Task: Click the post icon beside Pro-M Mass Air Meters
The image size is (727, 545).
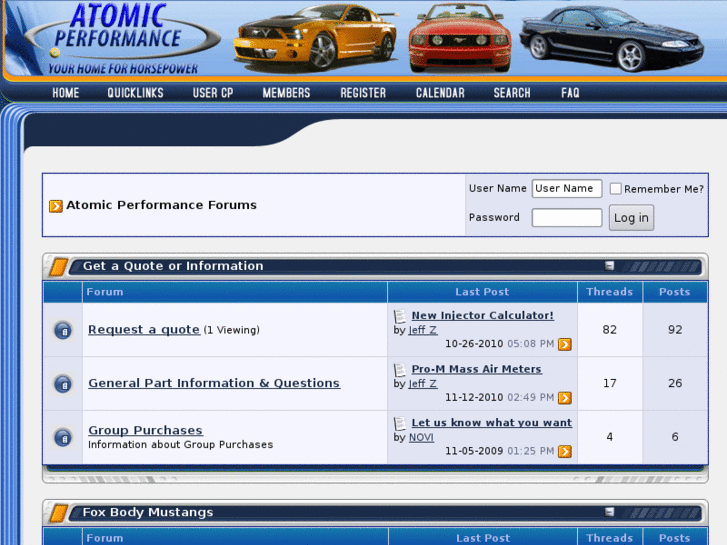Action: click(400, 370)
